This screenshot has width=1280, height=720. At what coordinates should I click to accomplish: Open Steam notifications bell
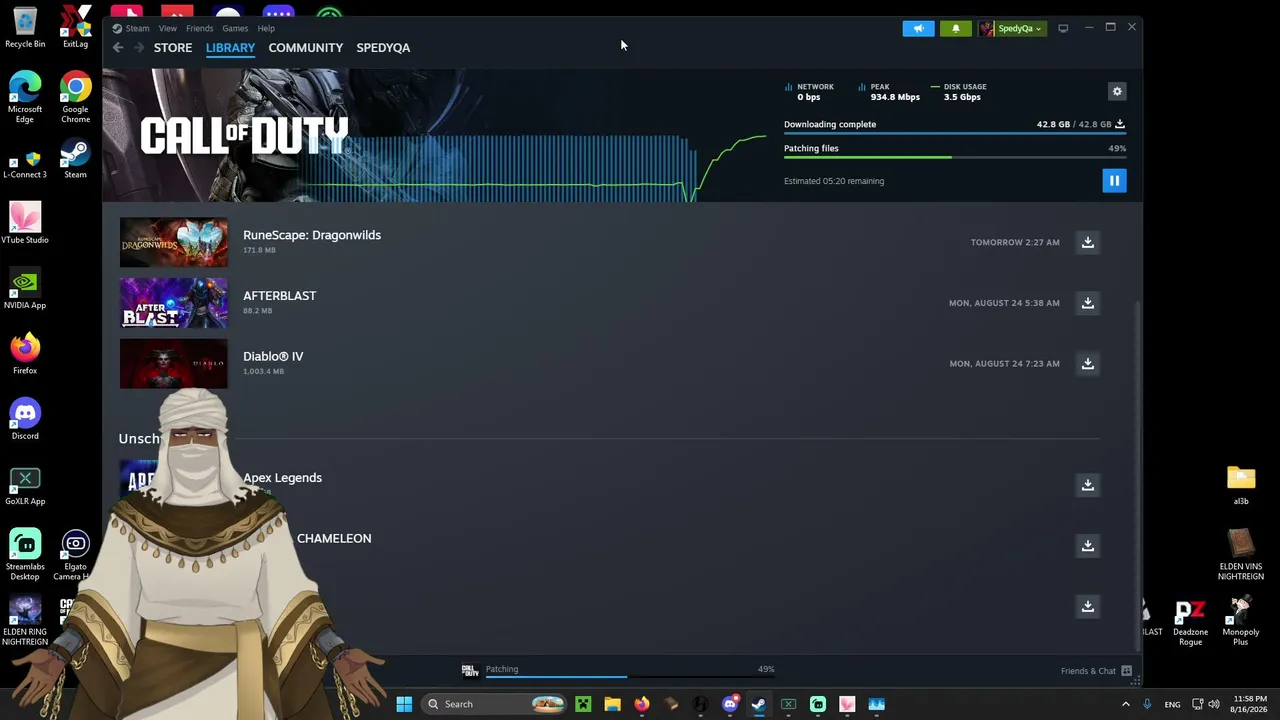(955, 28)
